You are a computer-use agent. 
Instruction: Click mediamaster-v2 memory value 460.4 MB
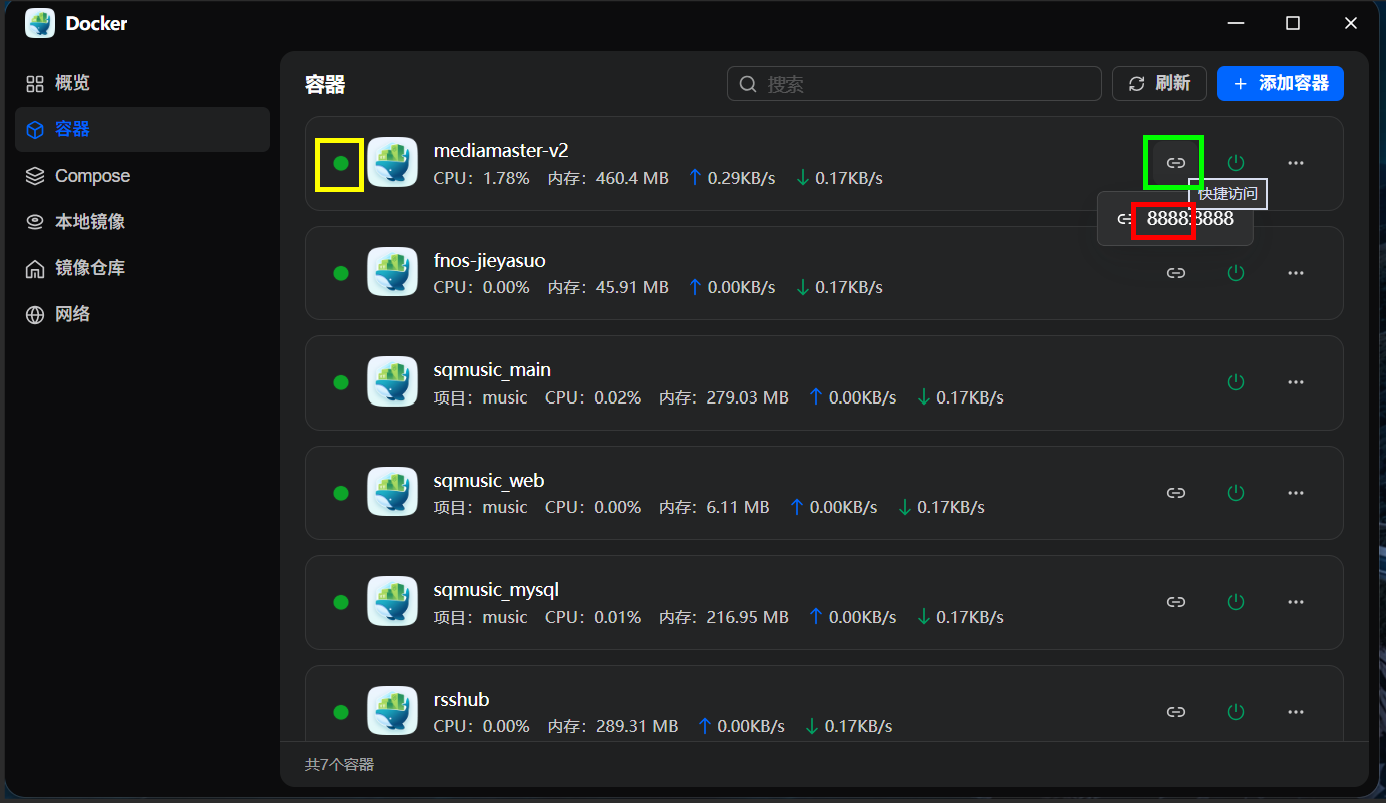(x=632, y=178)
